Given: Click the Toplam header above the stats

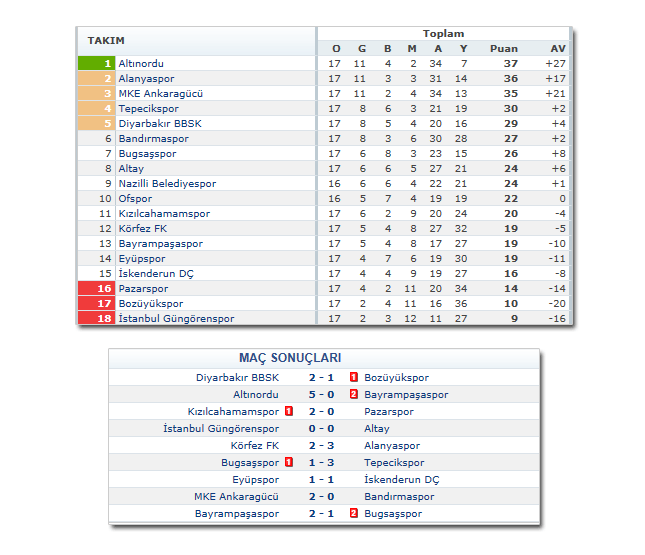Looking at the screenshot, I should pos(443,33).
